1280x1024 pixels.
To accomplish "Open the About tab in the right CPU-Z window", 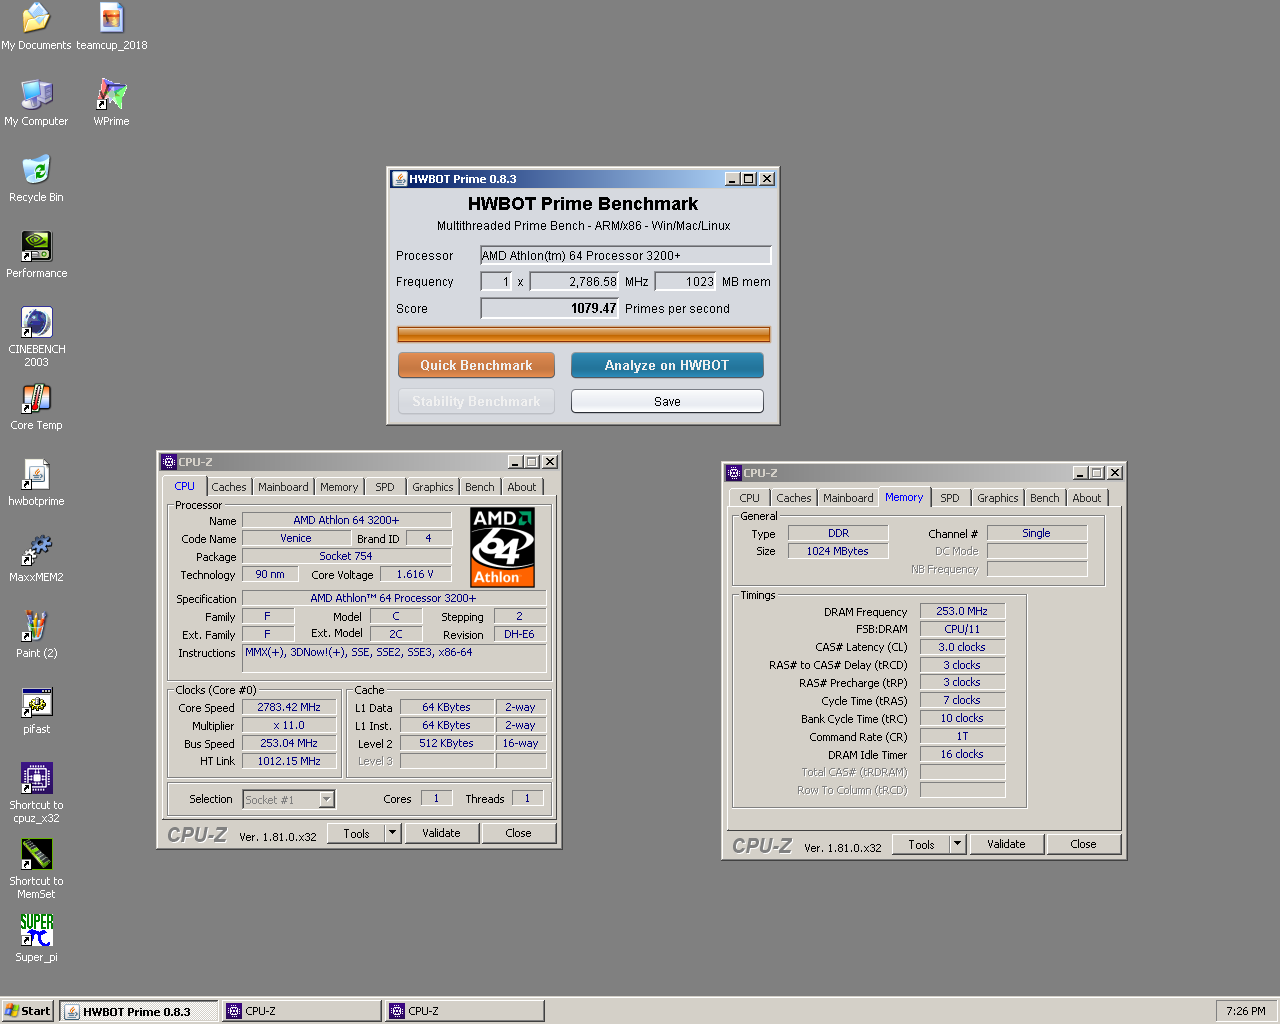I will 1087,498.
